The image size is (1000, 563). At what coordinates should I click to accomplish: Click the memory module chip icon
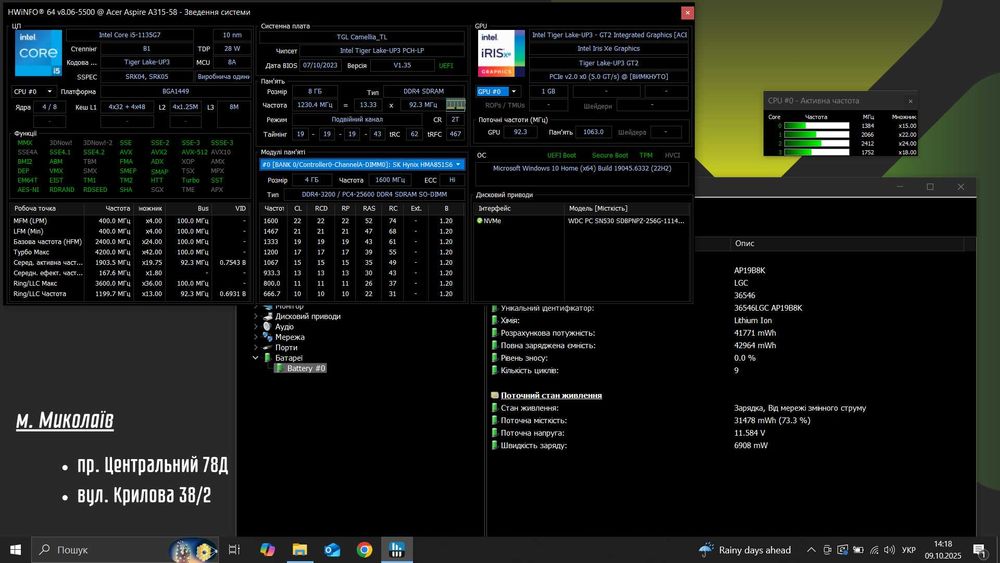(455, 104)
